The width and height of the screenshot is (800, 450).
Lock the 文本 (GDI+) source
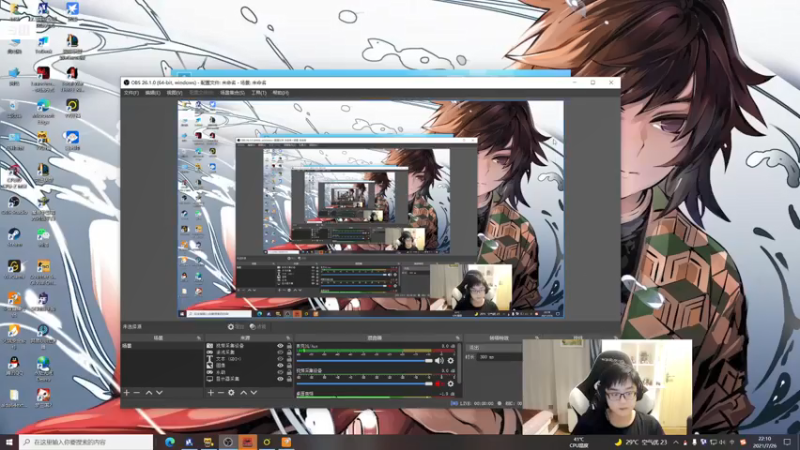pos(289,359)
